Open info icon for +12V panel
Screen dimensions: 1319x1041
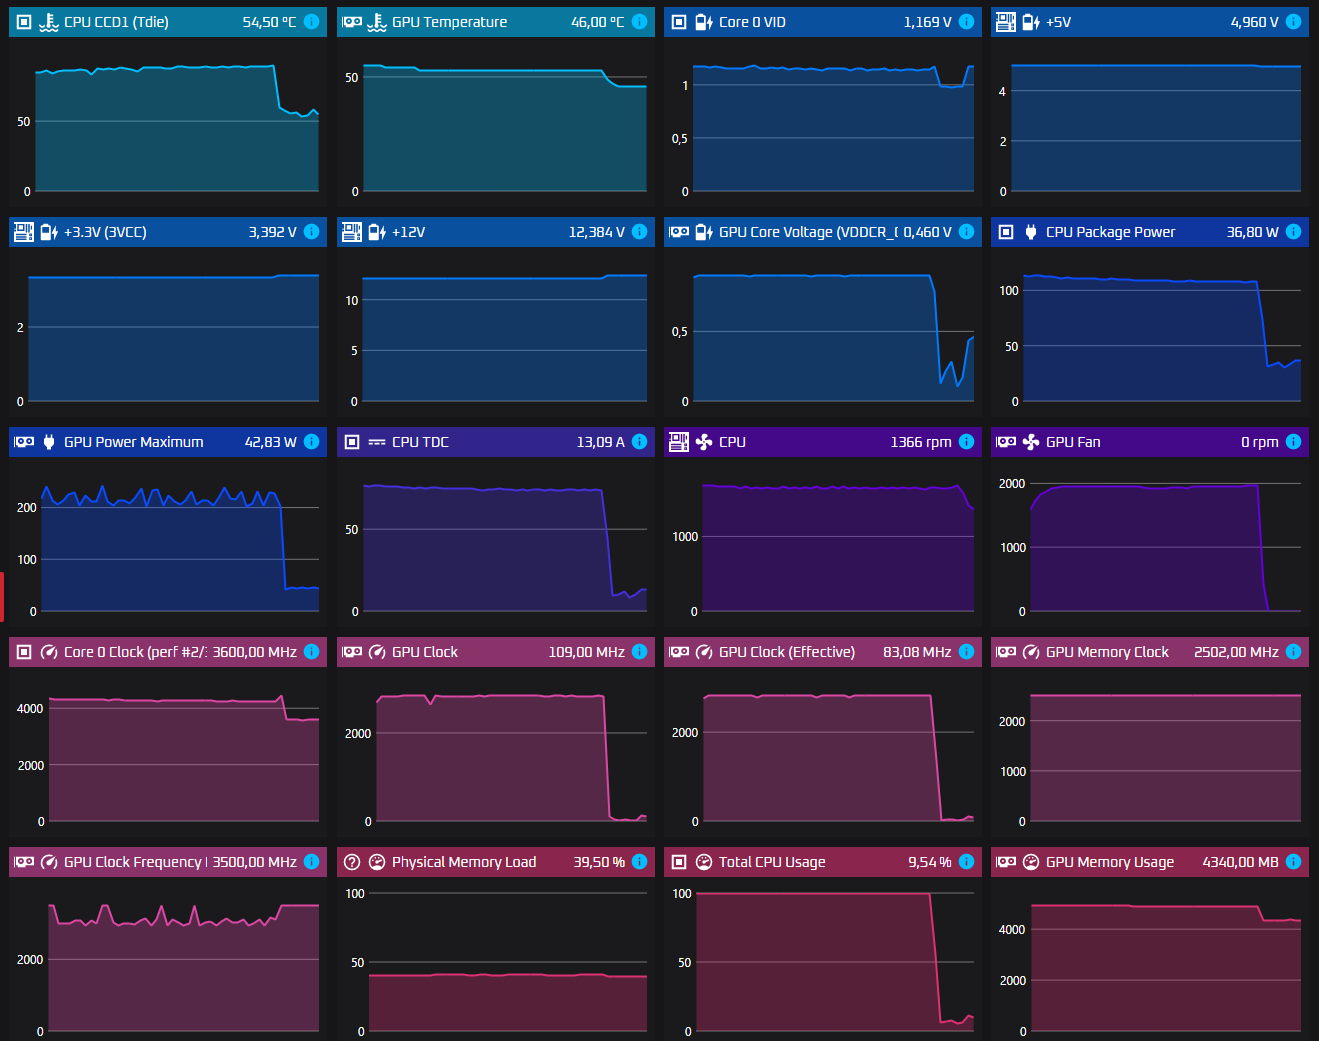(x=640, y=232)
